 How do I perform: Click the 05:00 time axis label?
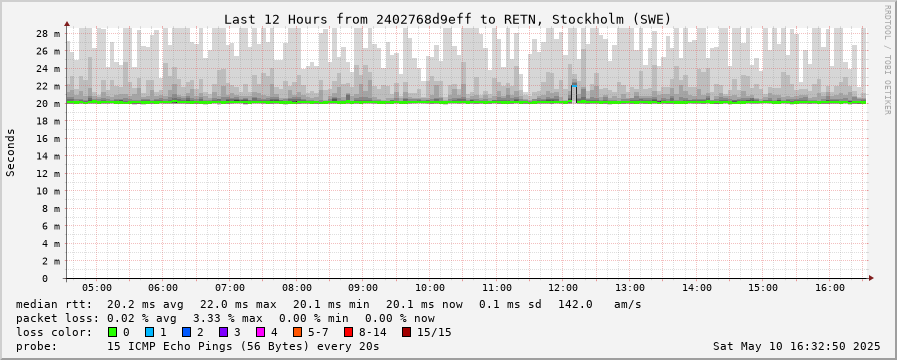click(97, 288)
